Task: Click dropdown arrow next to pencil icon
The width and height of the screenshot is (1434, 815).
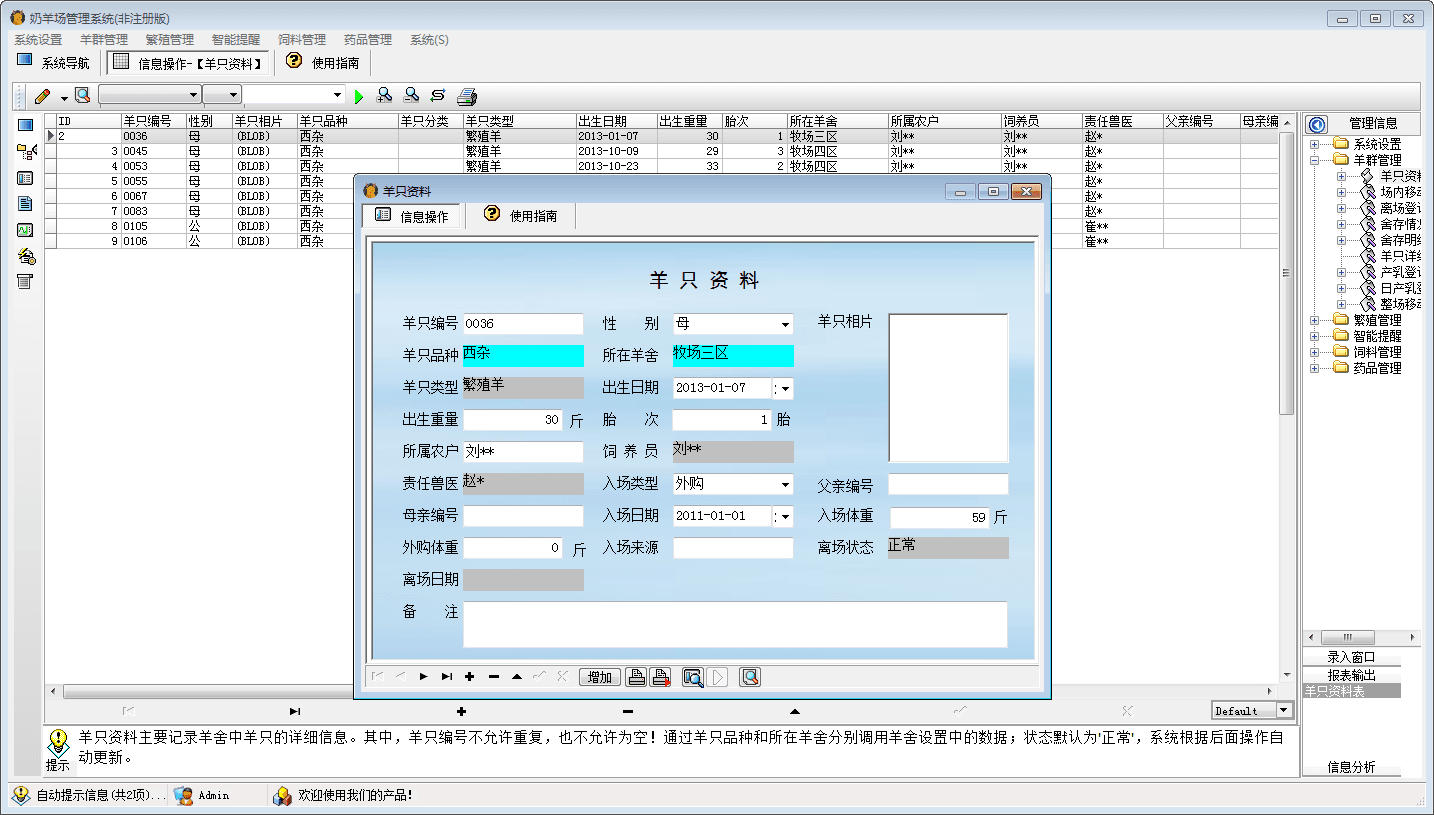Action: 64,97
